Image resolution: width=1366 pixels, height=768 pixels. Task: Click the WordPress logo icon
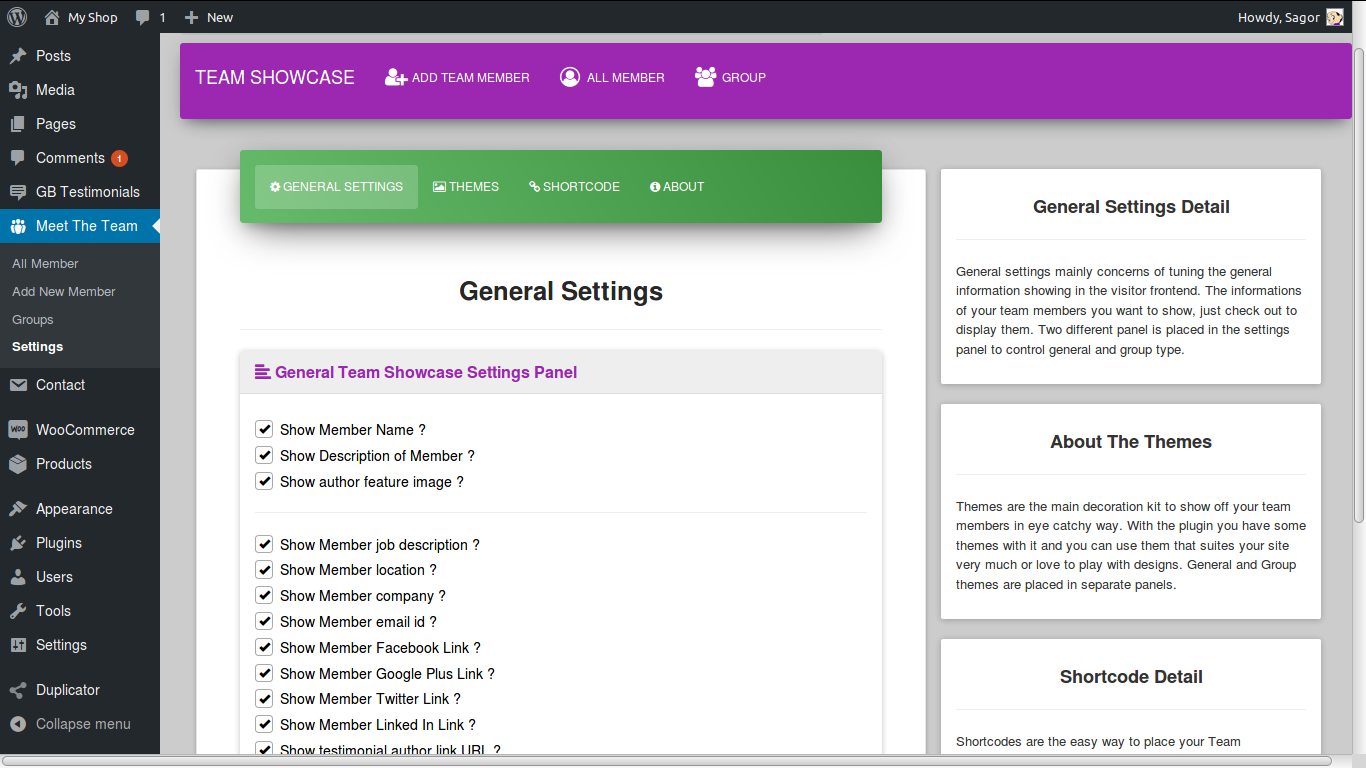17,17
